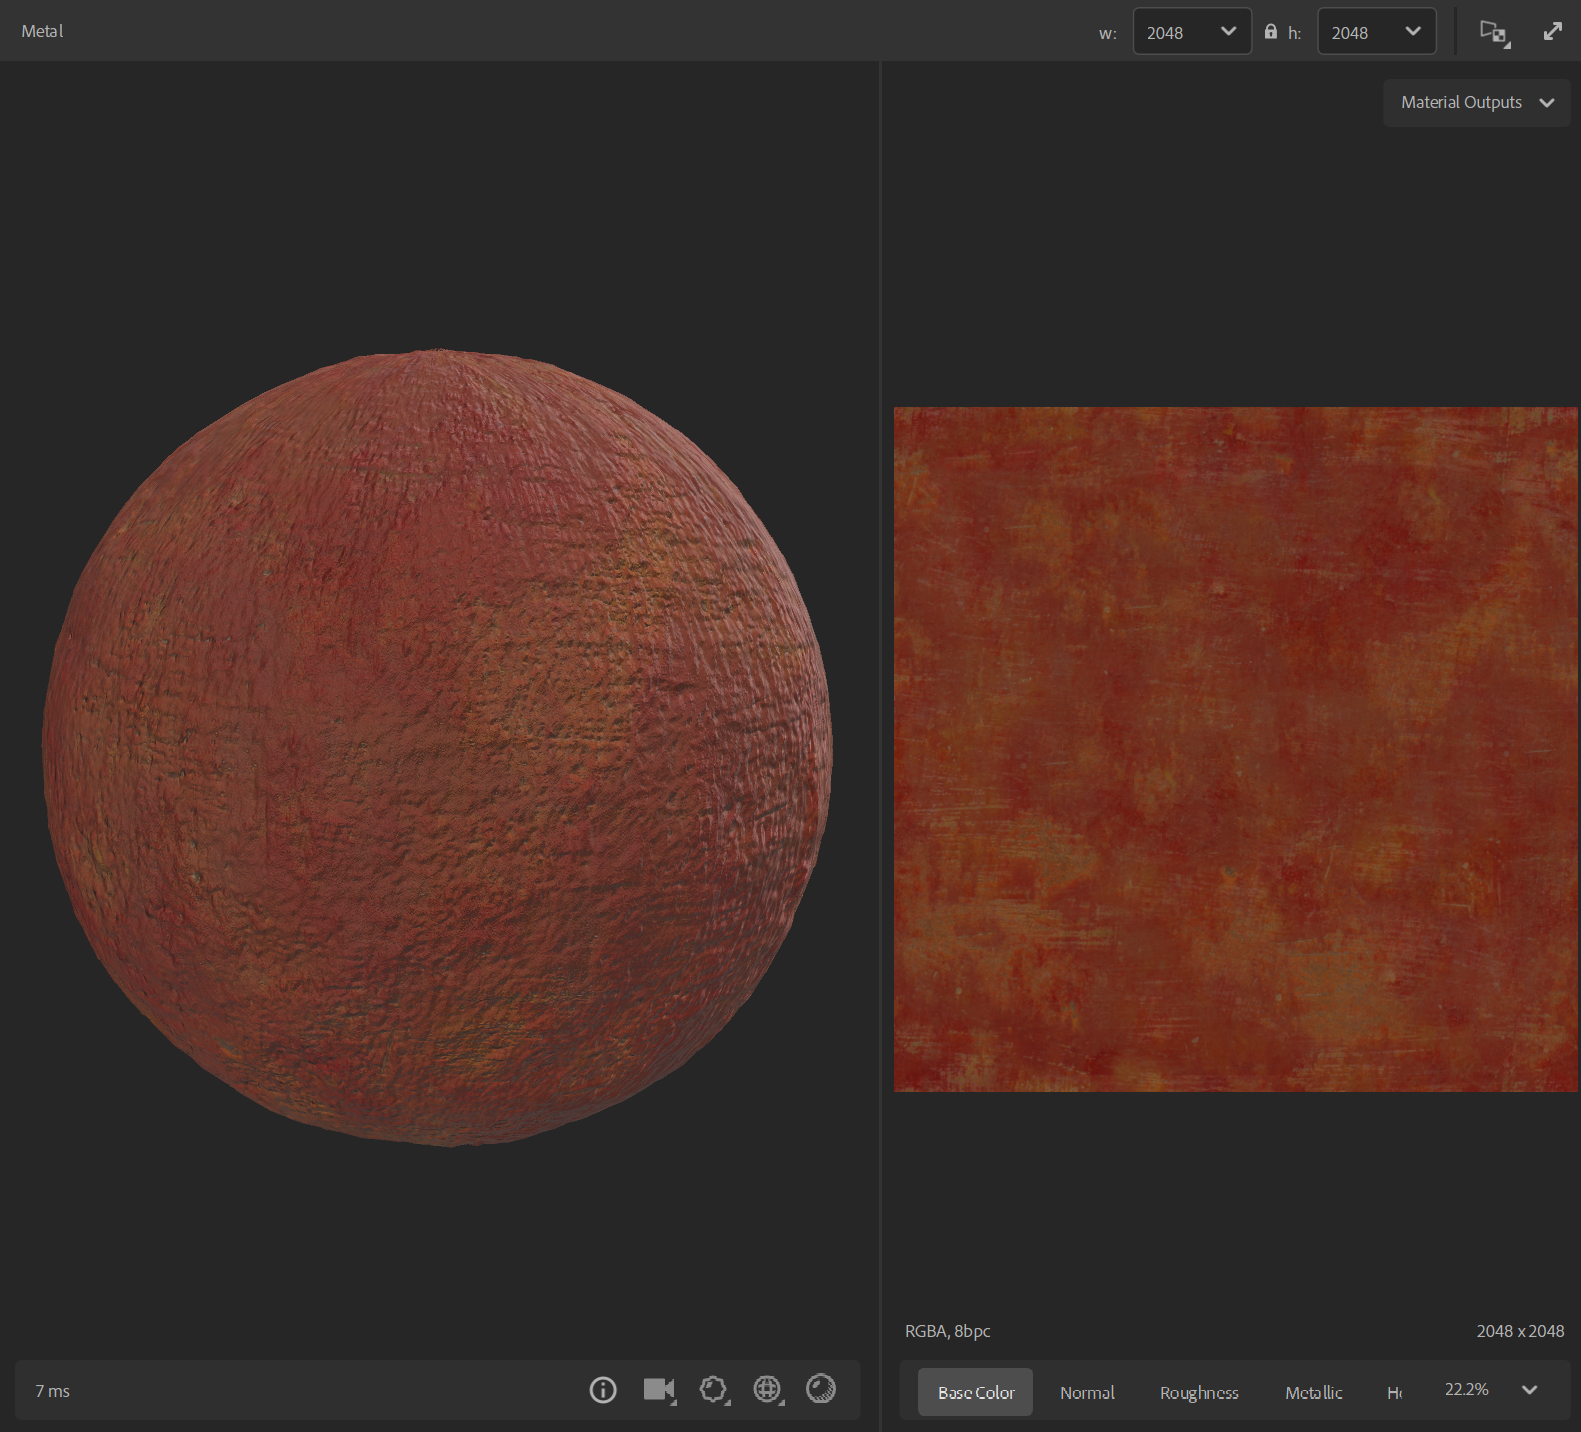The height and width of the screenshot is (1432, 1581).
Task: Expand the Material Outputs dropdown
Action: click(x=1476, y=103)
